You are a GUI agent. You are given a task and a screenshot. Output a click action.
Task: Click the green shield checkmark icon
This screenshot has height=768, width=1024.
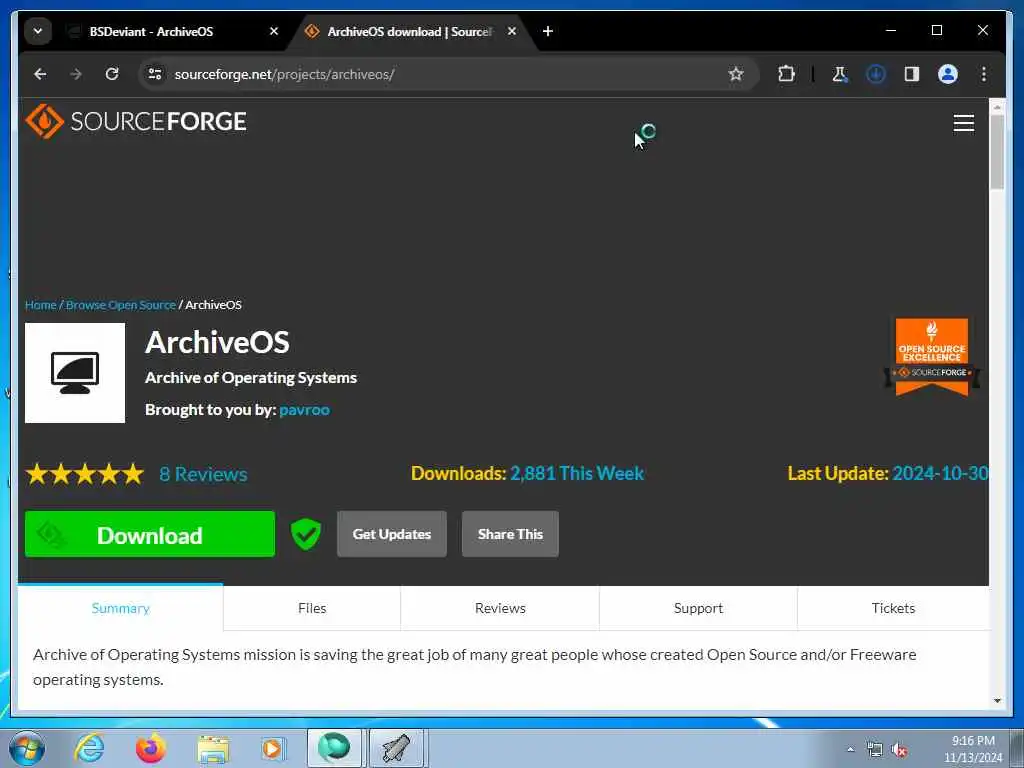pos(306,534)
